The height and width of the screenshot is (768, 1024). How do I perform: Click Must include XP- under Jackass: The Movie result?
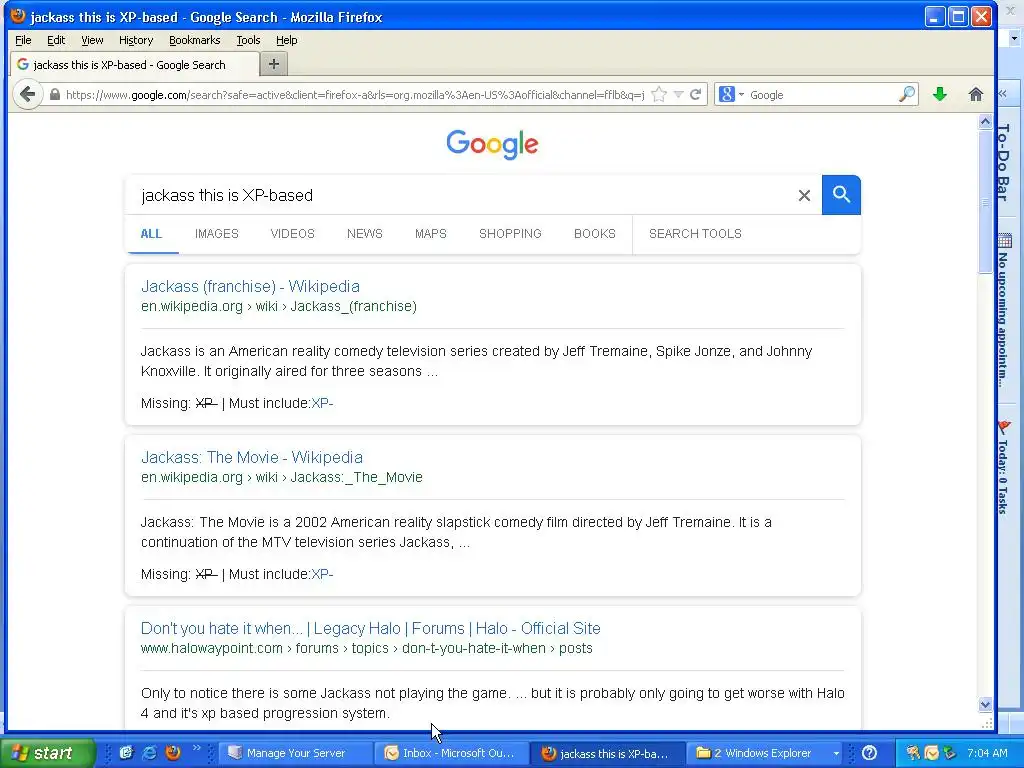[322, 574]
